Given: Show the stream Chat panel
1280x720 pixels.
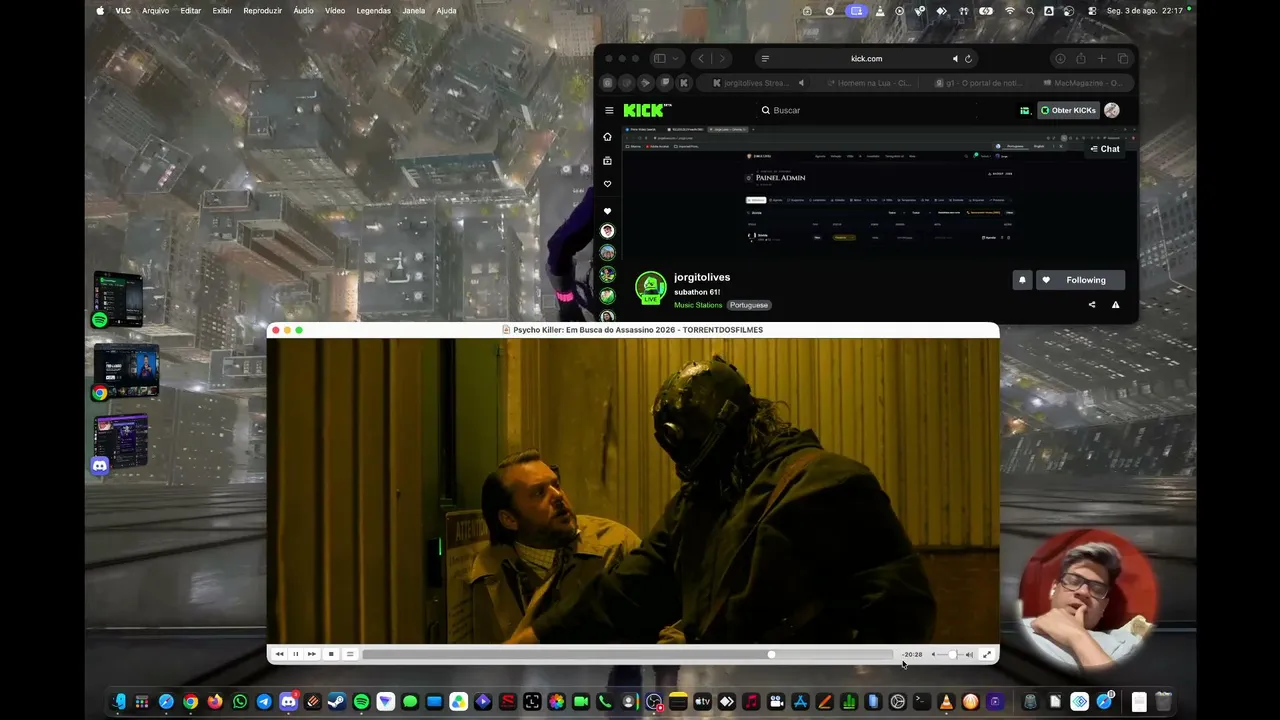Looking at the screenshot, I should [1105, 149].
